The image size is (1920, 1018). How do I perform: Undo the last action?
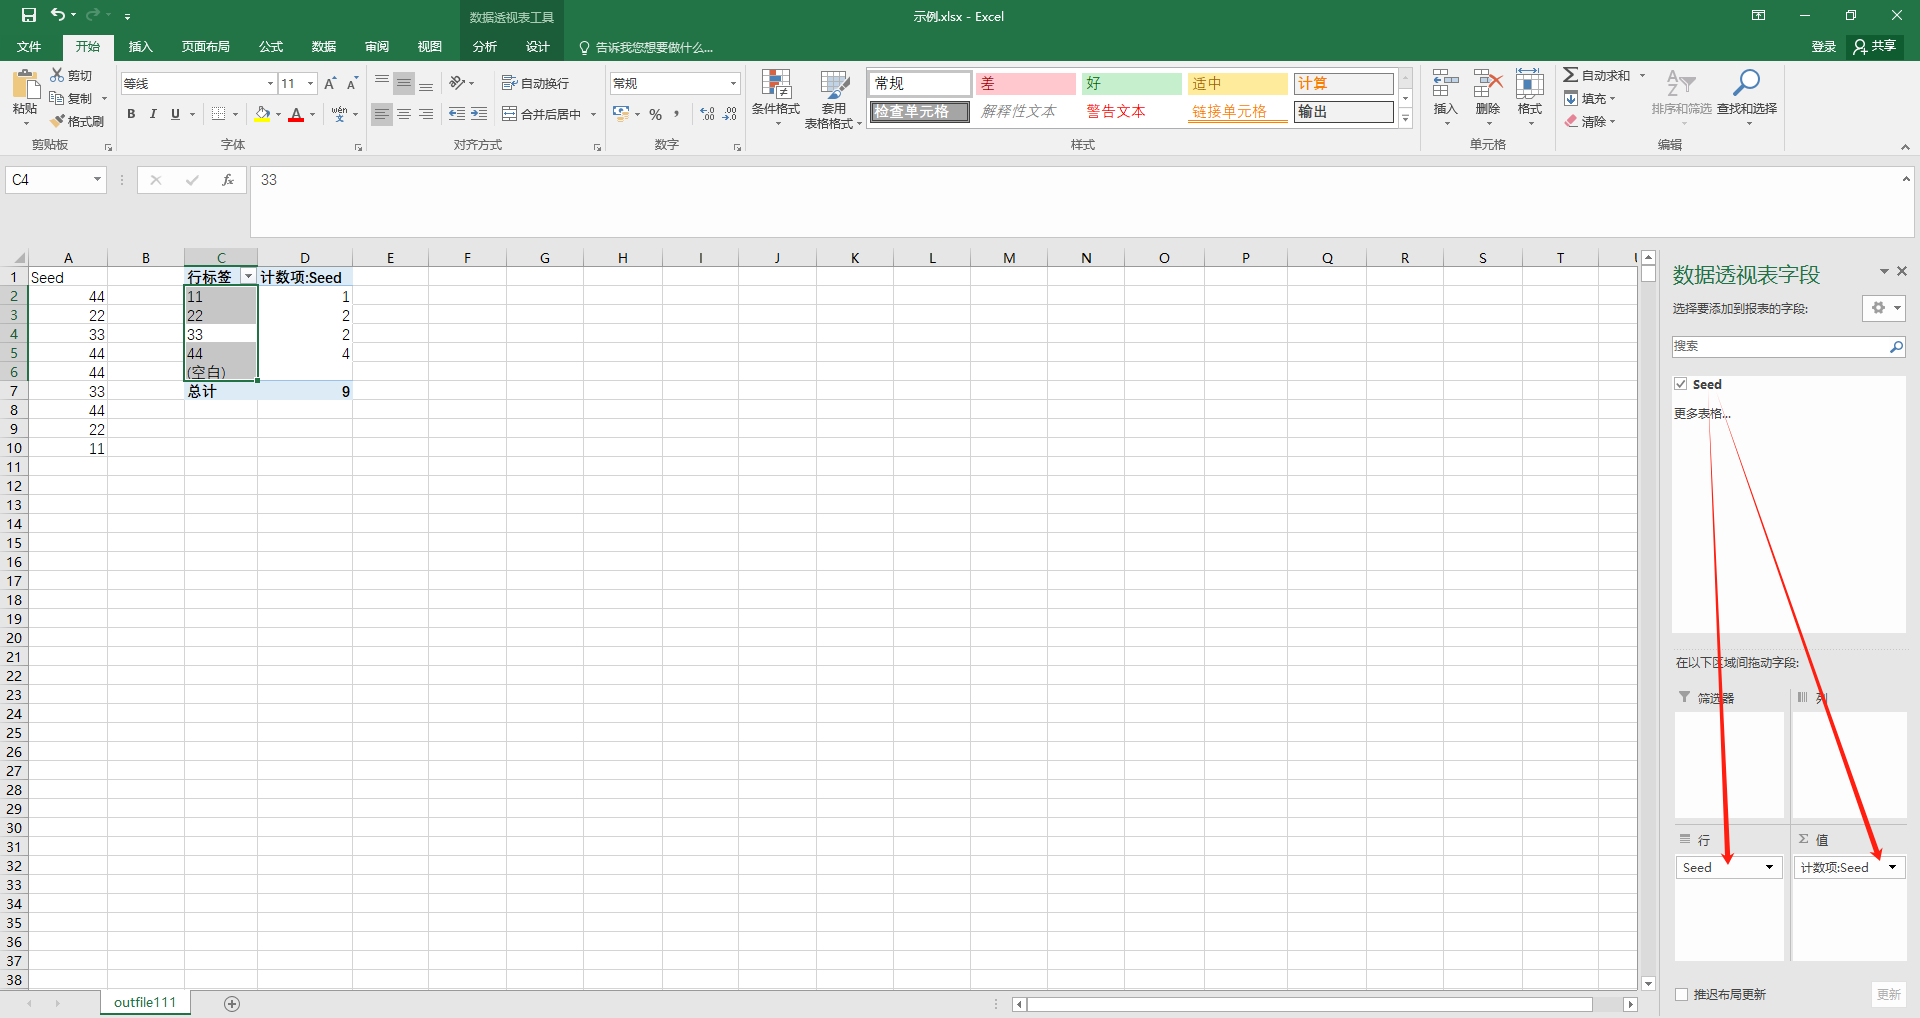[x=58, y=15]
